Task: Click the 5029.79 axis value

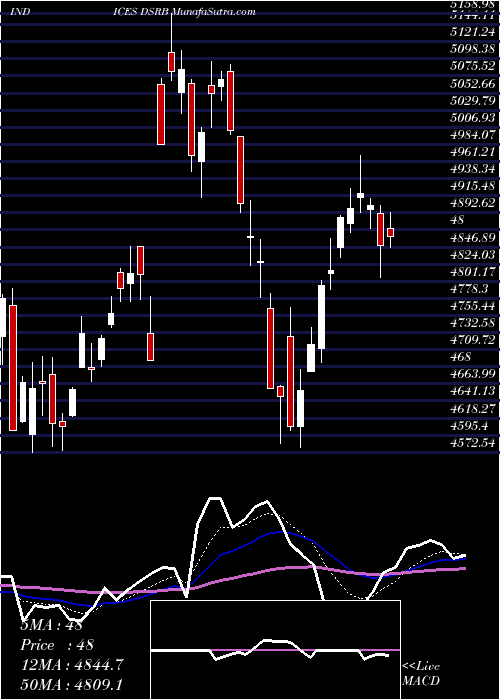Action: pos(472,100)
